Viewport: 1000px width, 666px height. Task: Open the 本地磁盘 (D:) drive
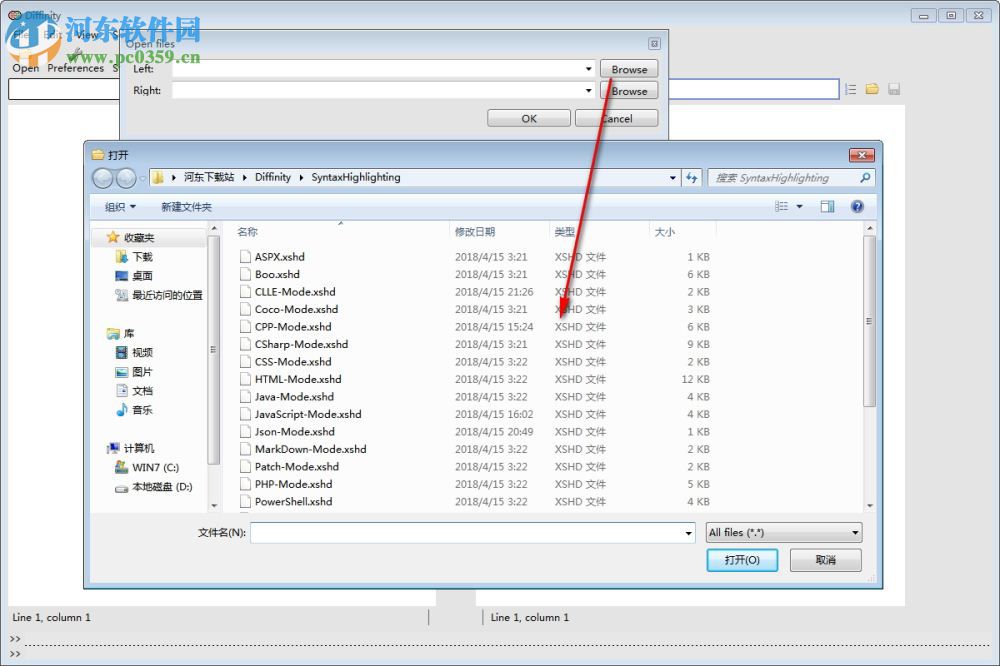(x=154, y=487)
